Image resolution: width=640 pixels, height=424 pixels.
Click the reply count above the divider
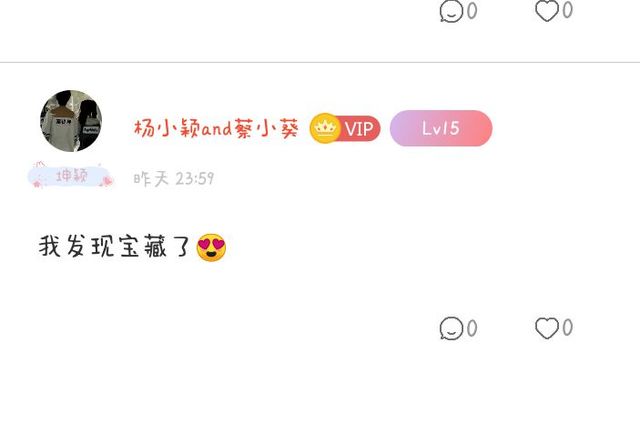coord(472,11)
